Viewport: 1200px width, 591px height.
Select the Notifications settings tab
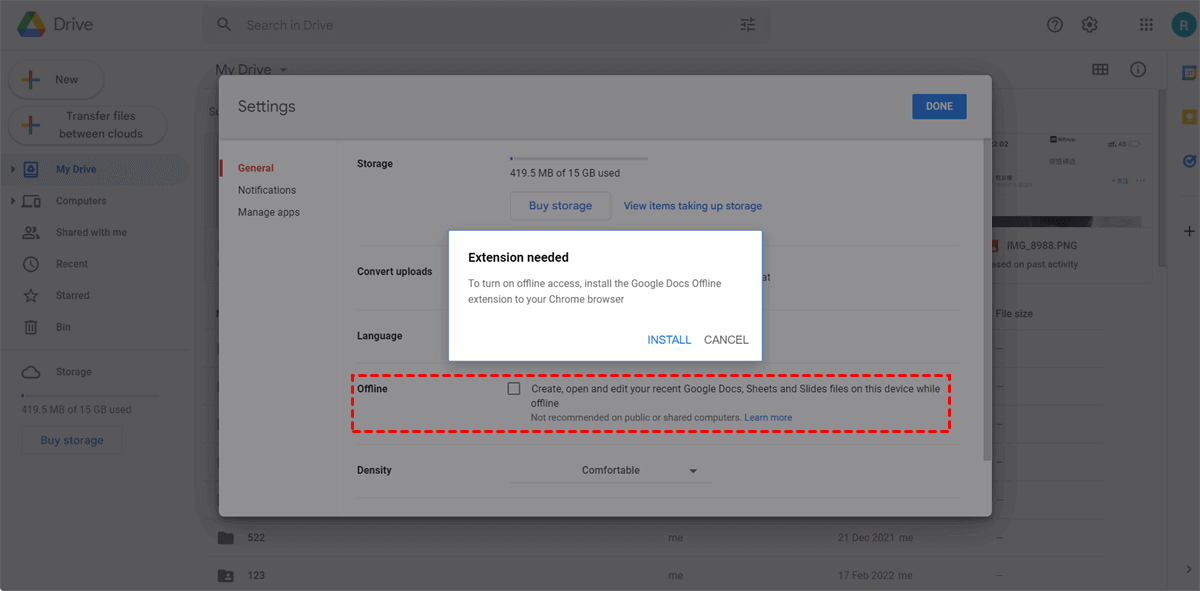[267, 190]
